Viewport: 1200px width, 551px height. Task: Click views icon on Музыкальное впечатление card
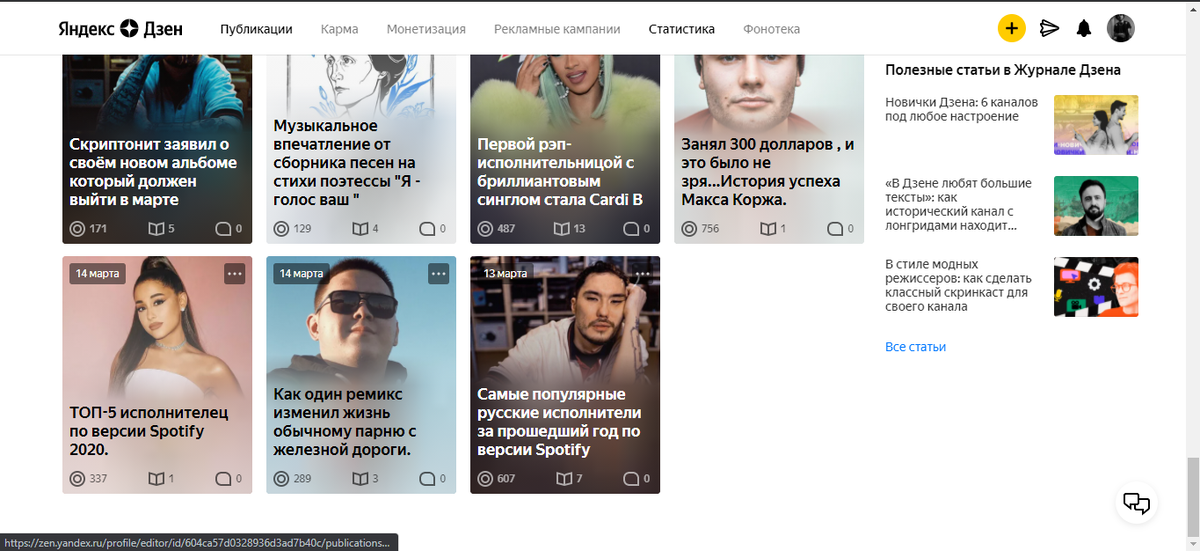tap(281, 229)
